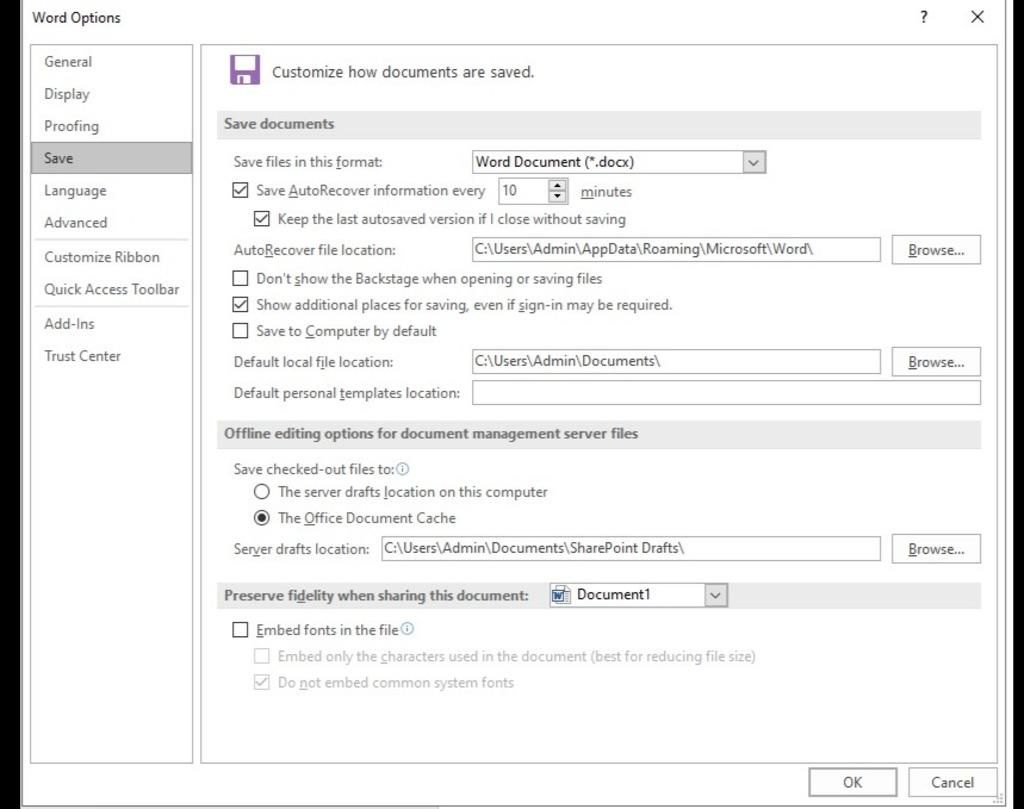Click the Server drafts location path field
Image resolution: width=1024 pixels, height=809 pixels.
coord(631,548)
